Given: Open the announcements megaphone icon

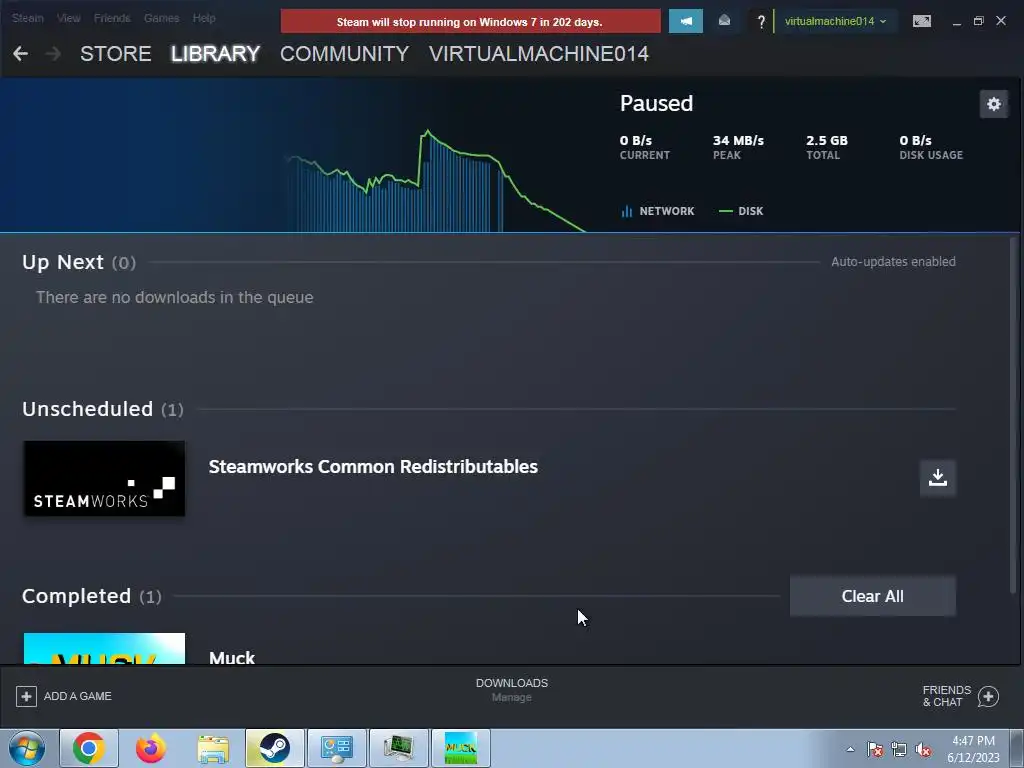Looking at the screenshot, I should (686, 21).
